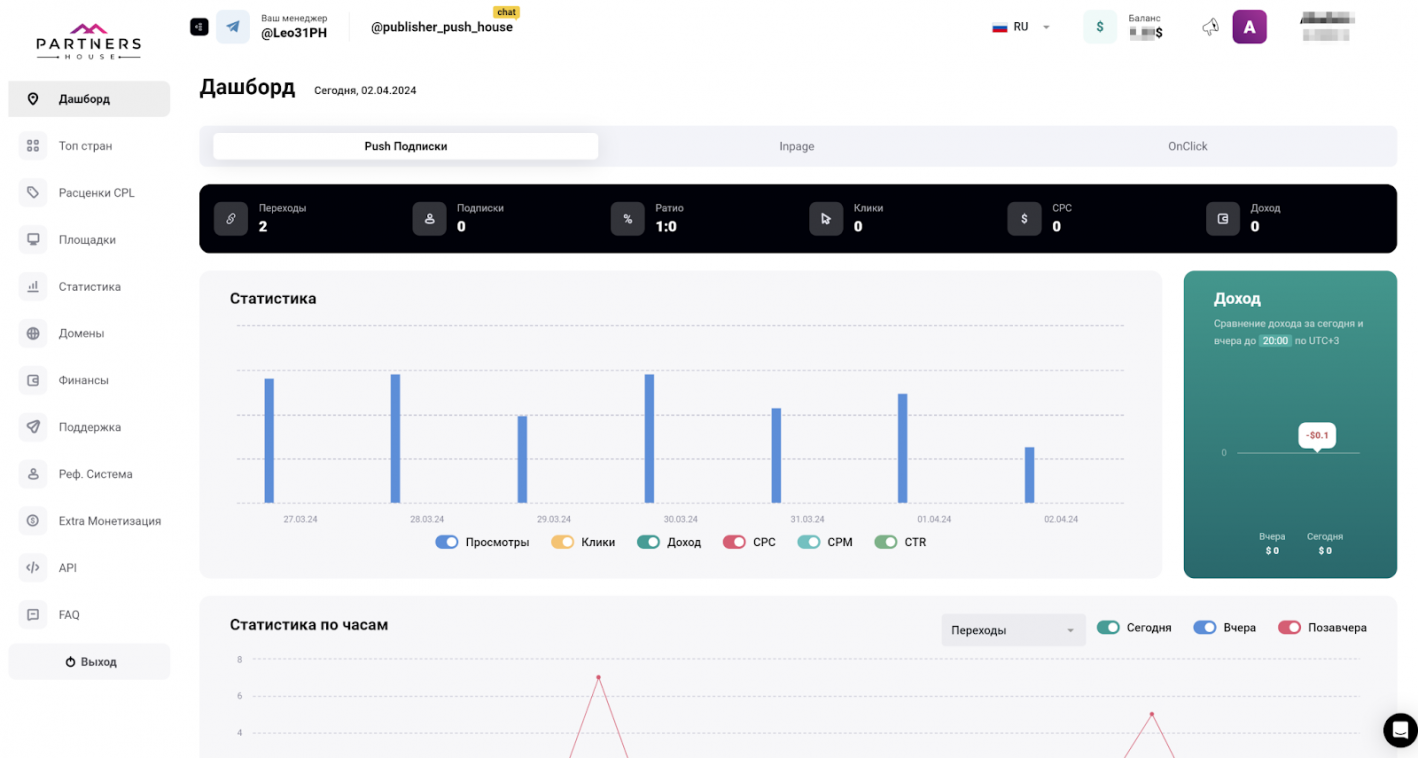Click the Выход logout button
1418x758 pixels.
89,662
